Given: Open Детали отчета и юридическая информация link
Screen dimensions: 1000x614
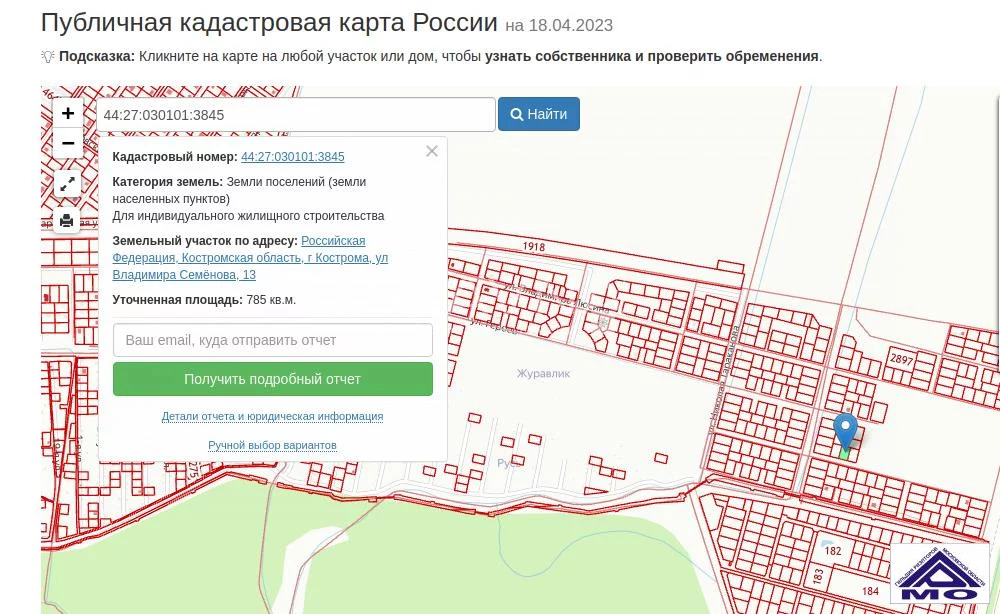Looking at the screenshot, I should click(272, 416).
